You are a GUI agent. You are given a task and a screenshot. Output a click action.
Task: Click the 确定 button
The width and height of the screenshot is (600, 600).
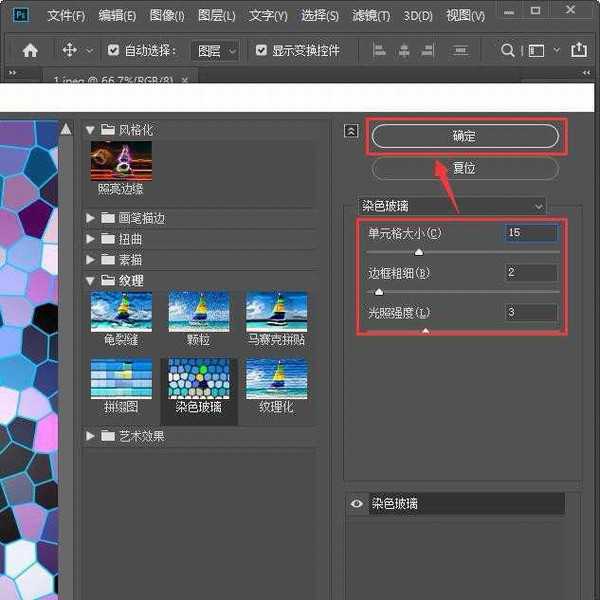point(463,136)
